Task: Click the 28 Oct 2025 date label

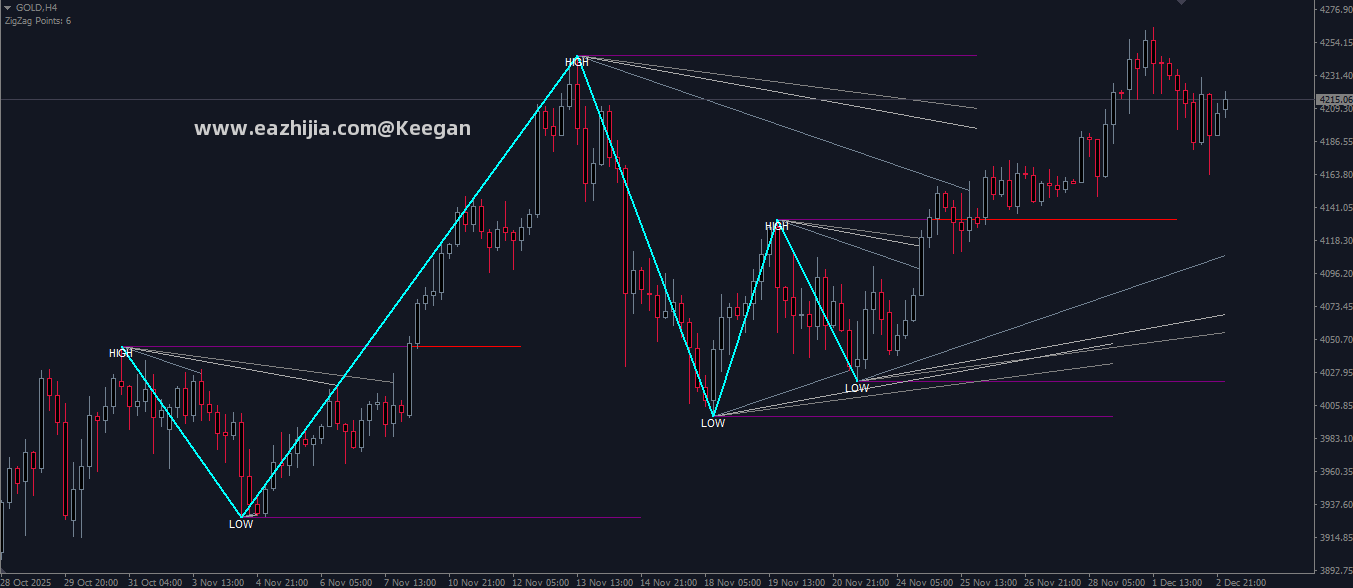Action: [x=26, y=582]
